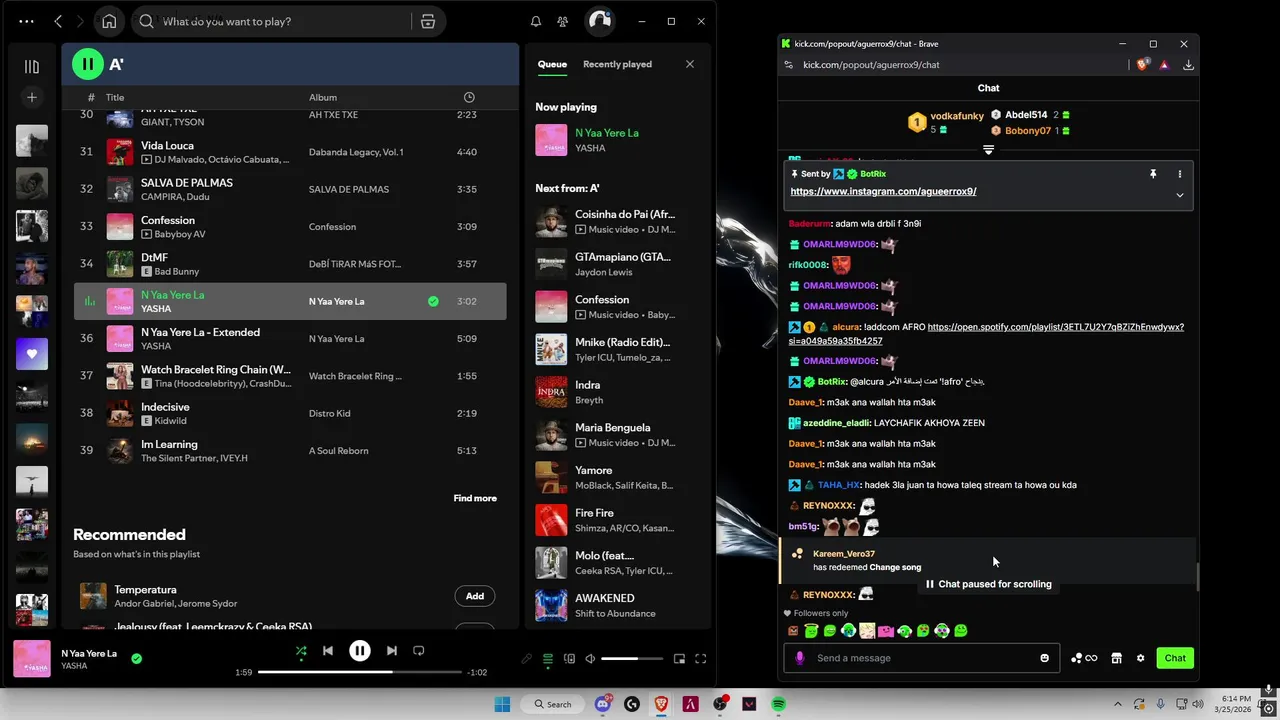Viewport: 1280px width, 720px height.
Task: Open the Instagram link in pinned chat message
Action: (883, 191)
